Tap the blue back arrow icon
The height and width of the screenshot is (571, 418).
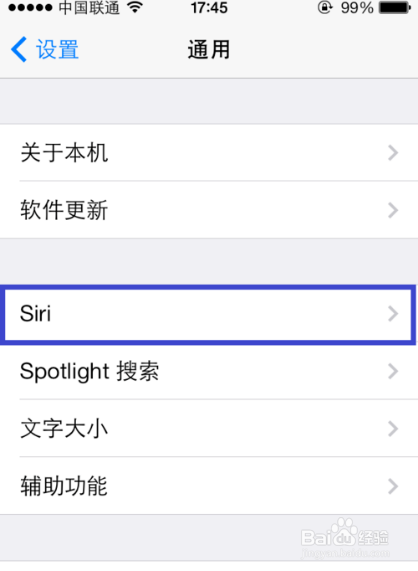(x=19, y=50)
